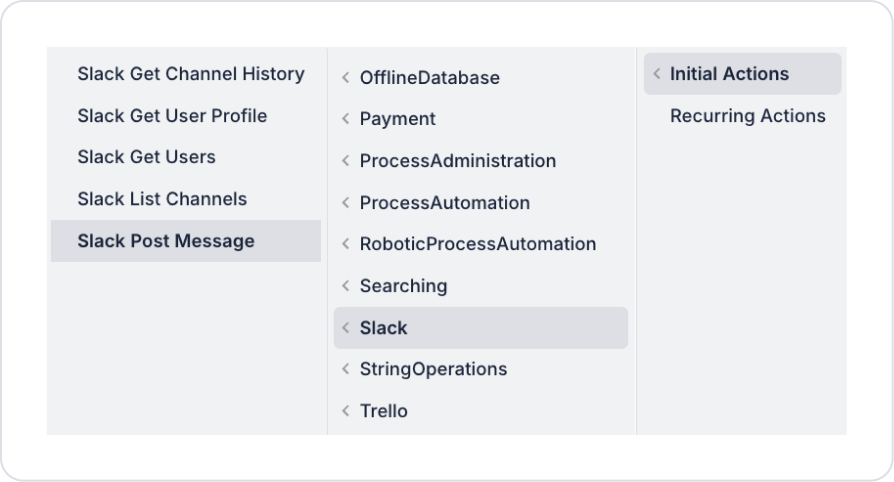Choose the RoboticProcessAutomation category

click(477, 244)
